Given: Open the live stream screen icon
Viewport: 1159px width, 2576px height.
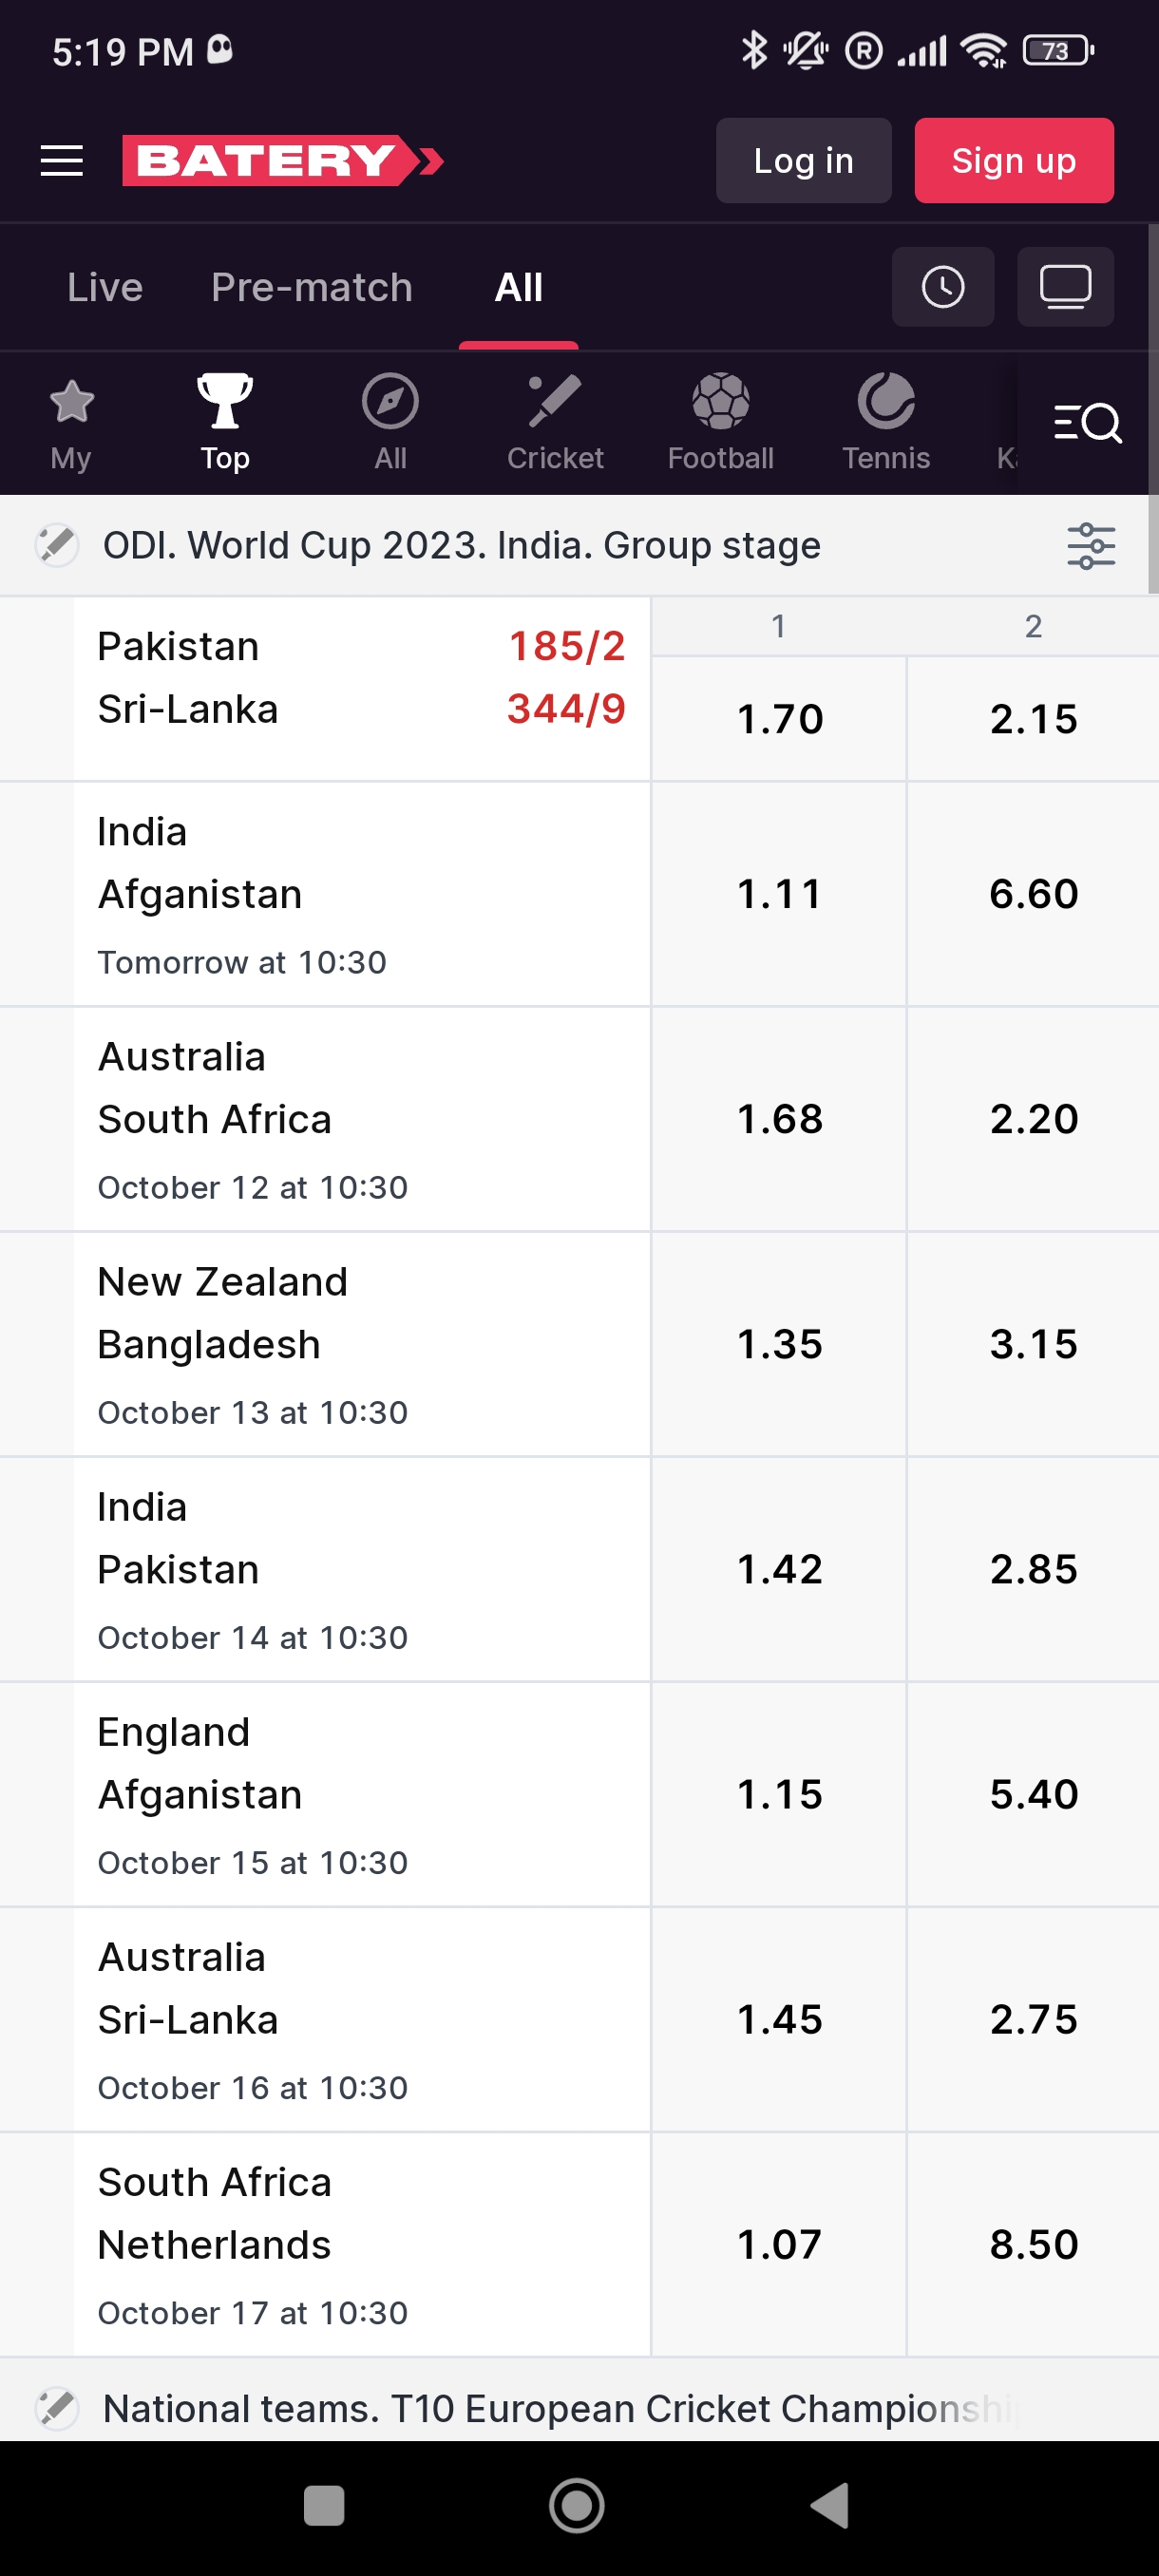Looking at the screenshot, I should coord(1065,288).
